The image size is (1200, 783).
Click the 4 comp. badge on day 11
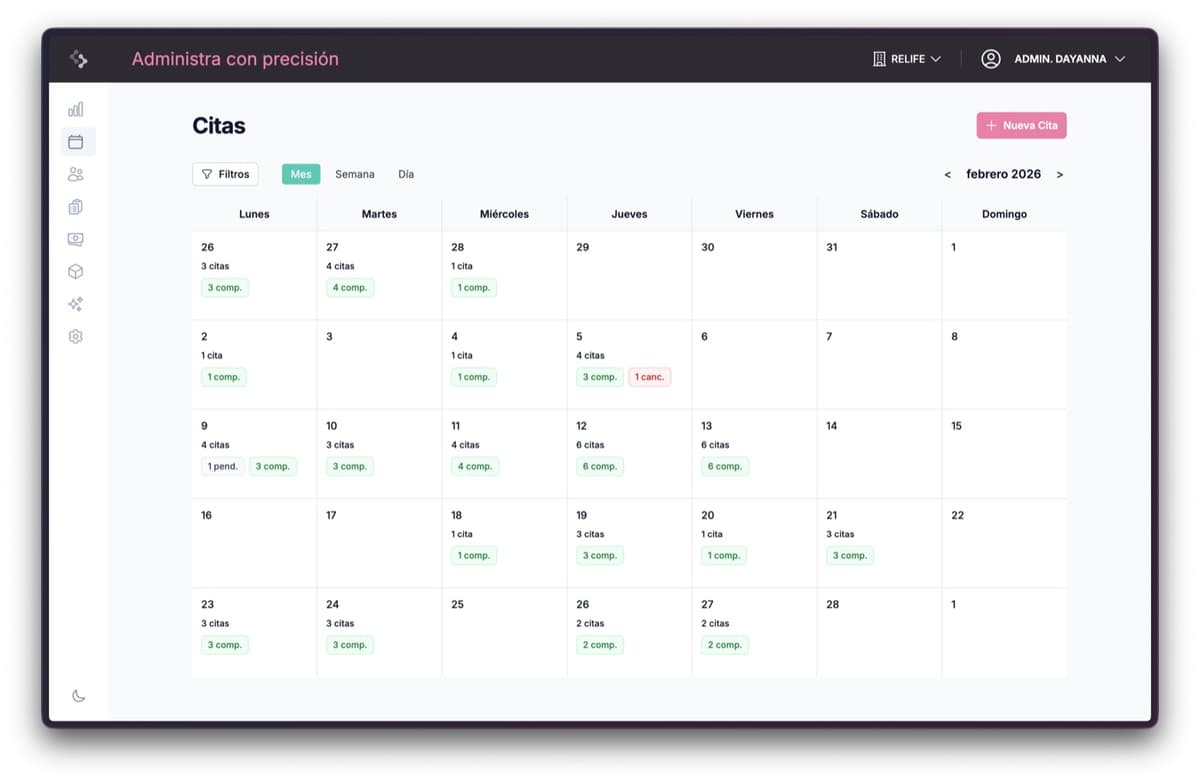(475, 466)
